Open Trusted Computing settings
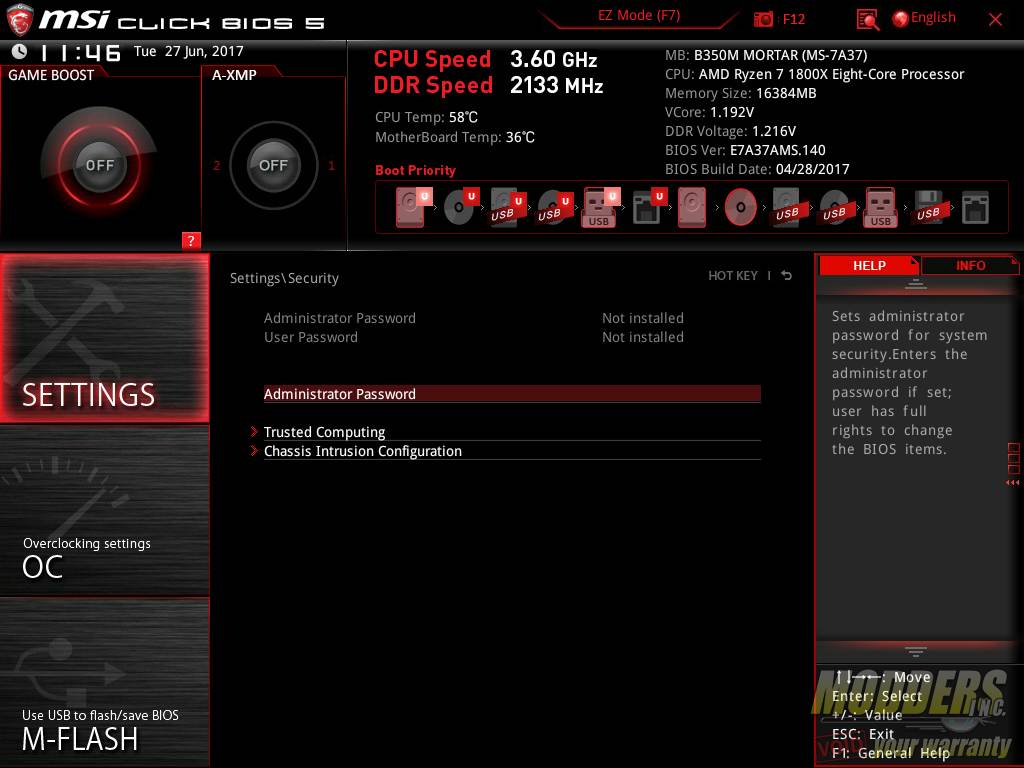1024x768 pixels. tap(512, 432)
